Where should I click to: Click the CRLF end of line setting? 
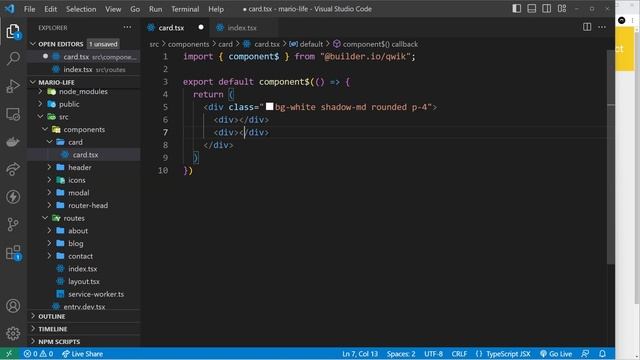click(459, 354)
